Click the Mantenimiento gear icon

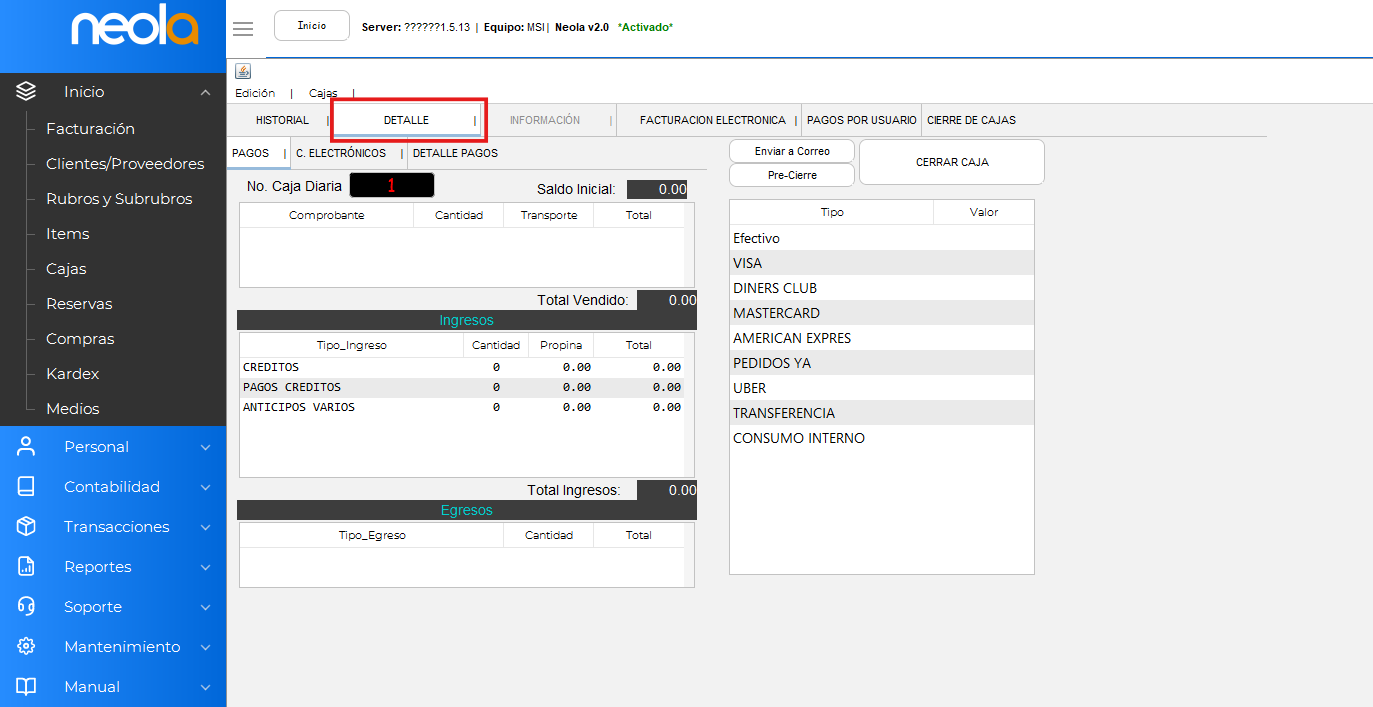pos(26,647)
